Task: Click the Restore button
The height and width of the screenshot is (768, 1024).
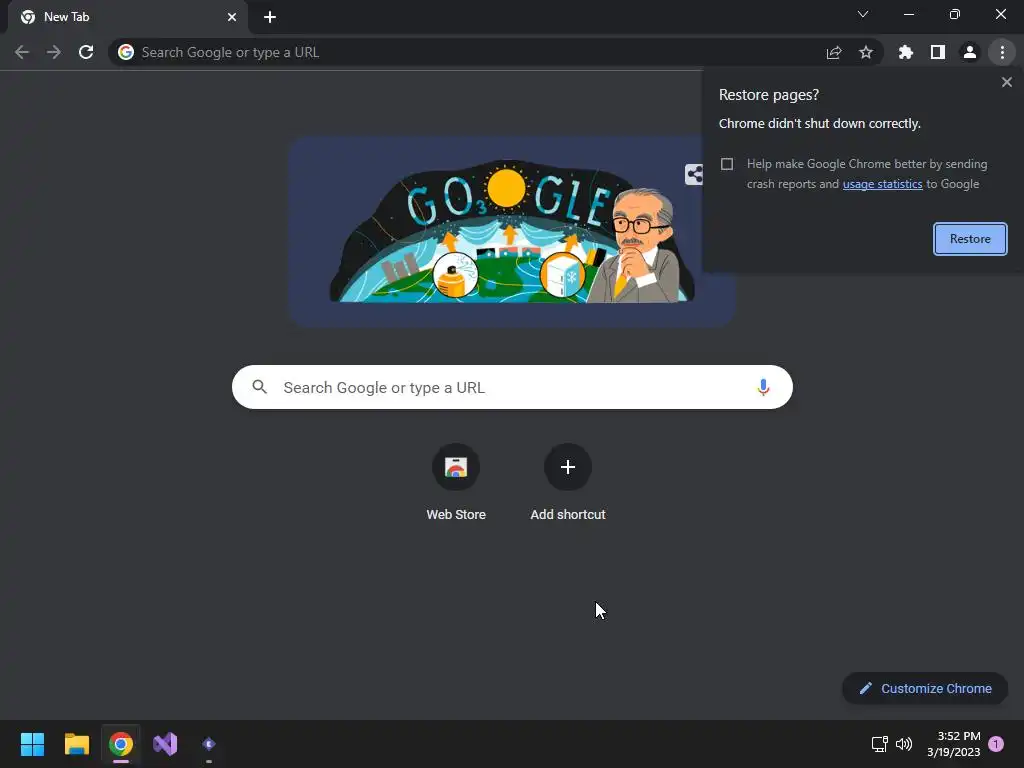Action: click(970, 239)
